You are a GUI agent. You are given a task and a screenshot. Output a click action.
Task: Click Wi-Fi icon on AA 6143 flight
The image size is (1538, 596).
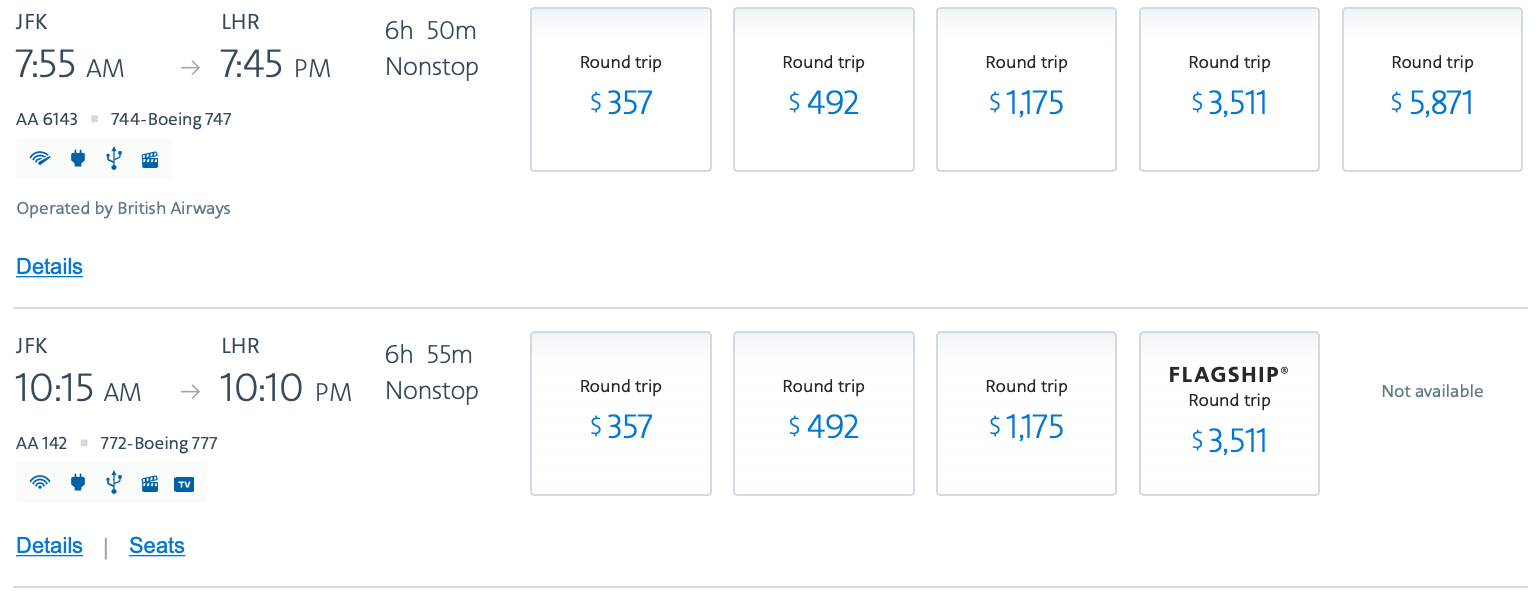click(x=40, y=158)
